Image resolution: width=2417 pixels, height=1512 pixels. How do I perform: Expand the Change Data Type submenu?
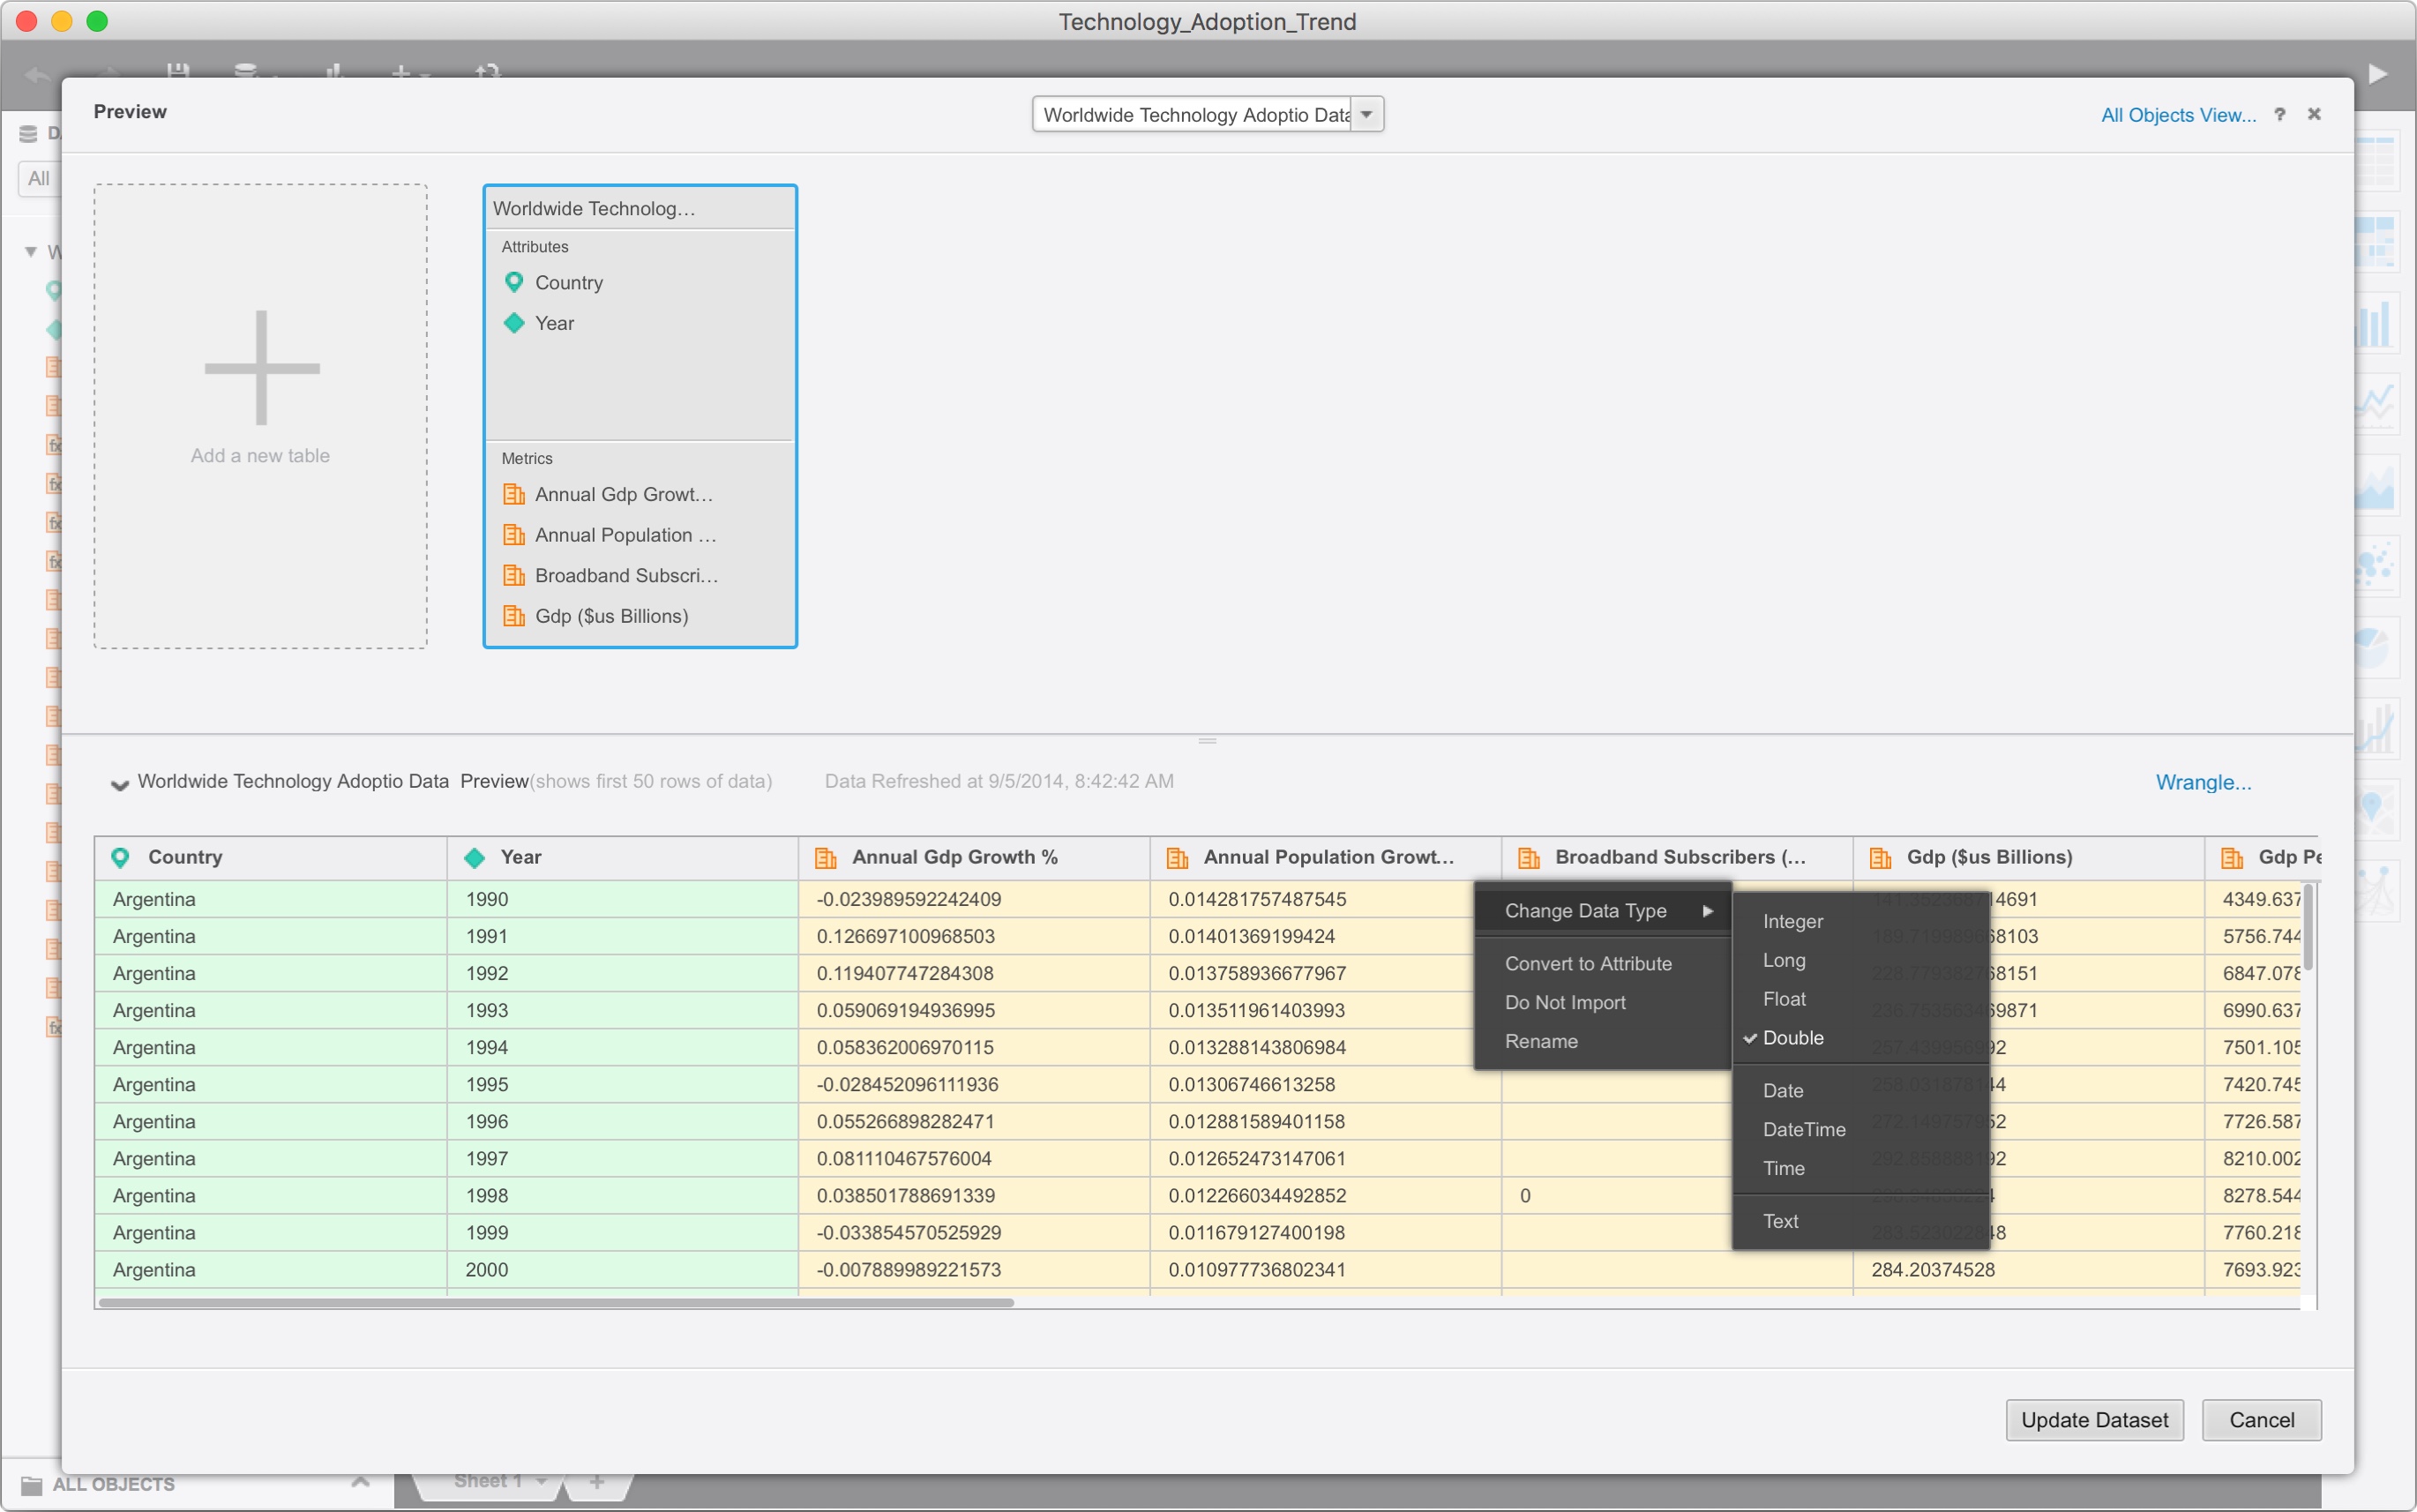click(1603, 911)
